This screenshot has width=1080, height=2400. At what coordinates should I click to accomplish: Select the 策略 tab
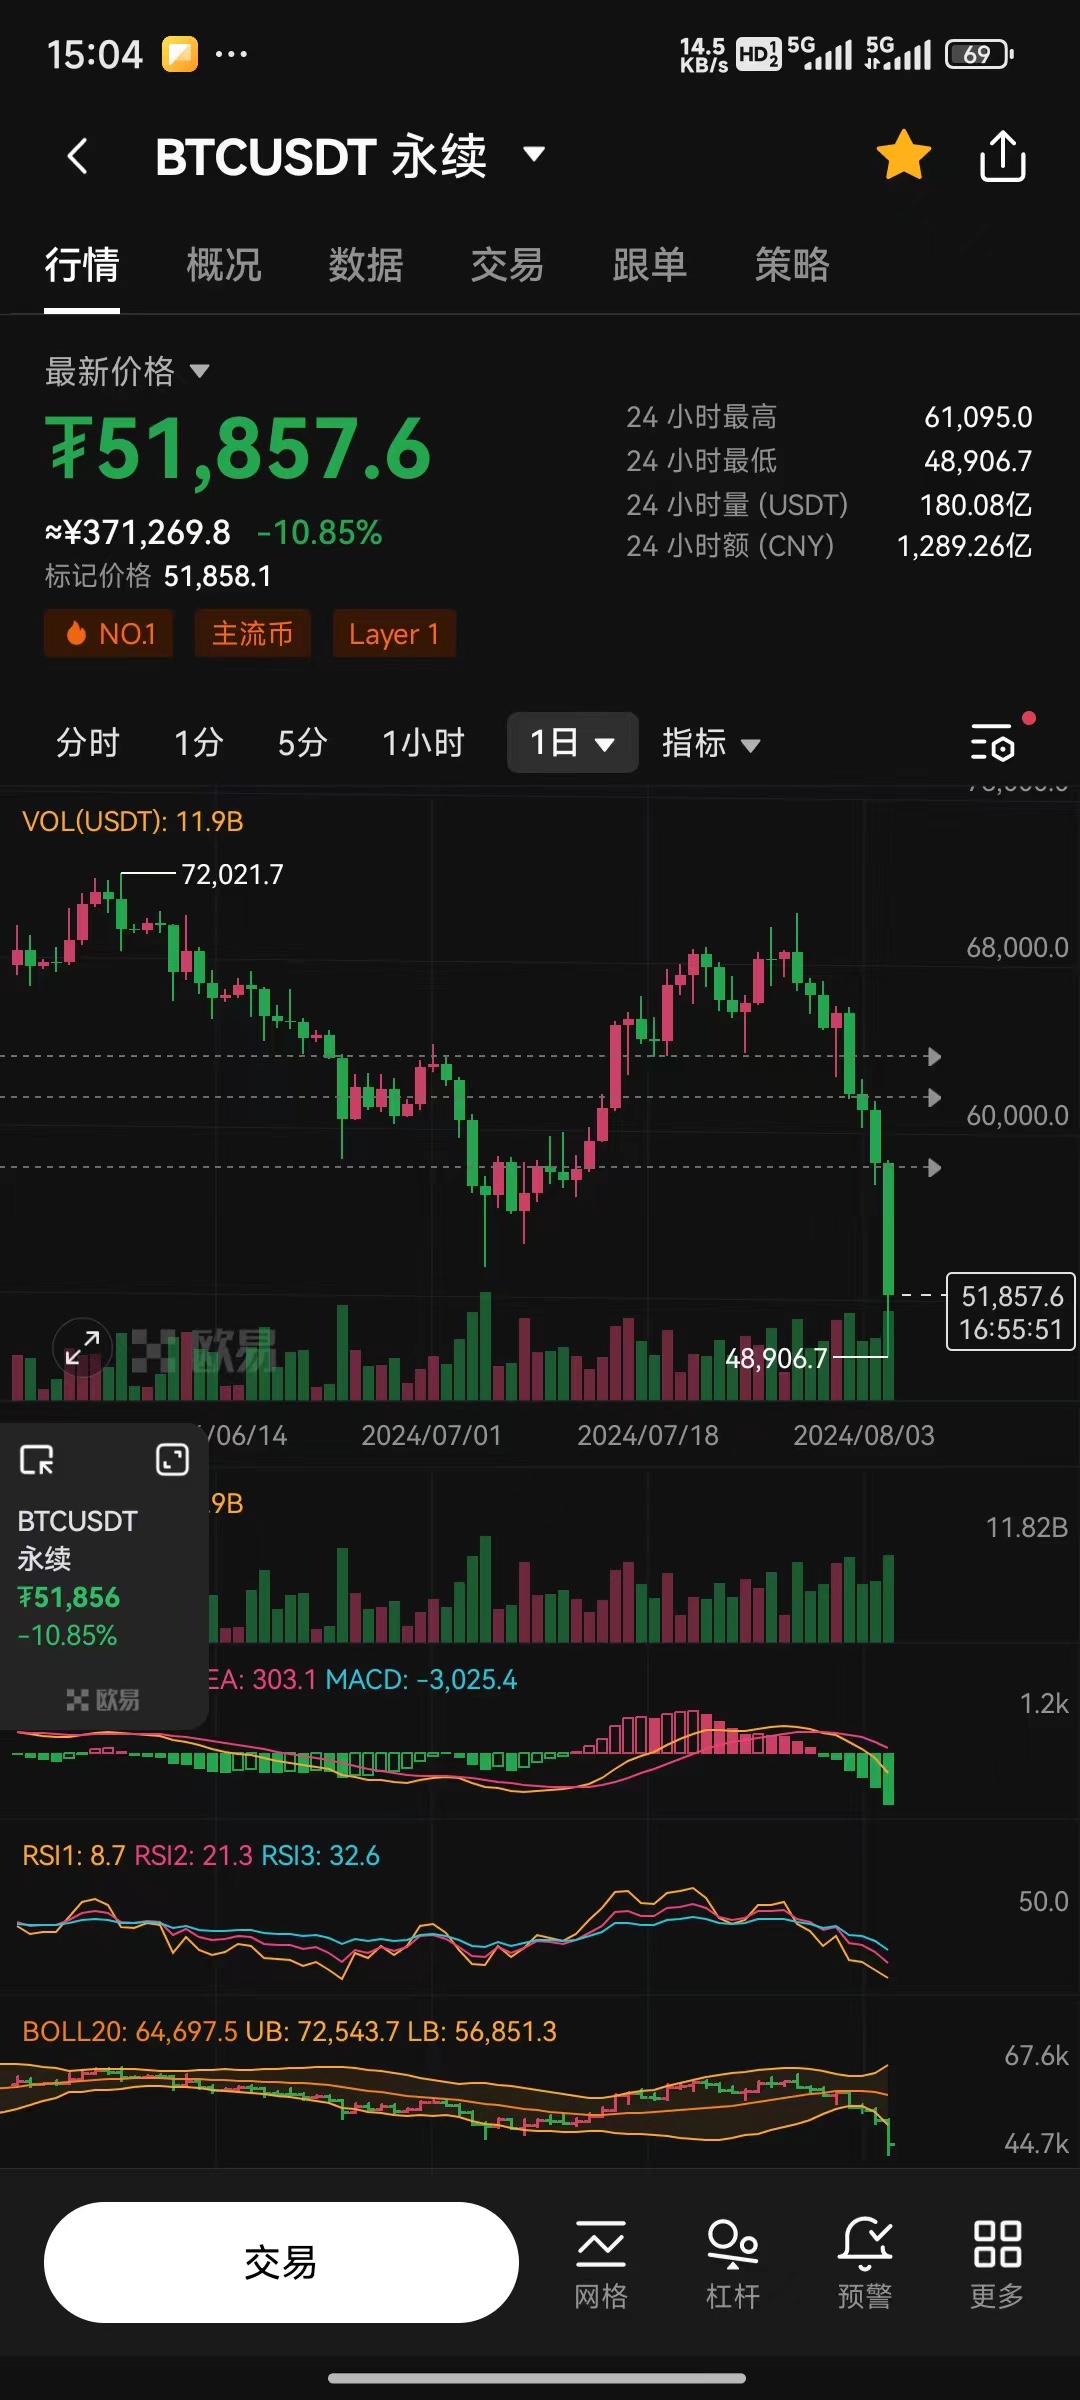click(792, 266)
